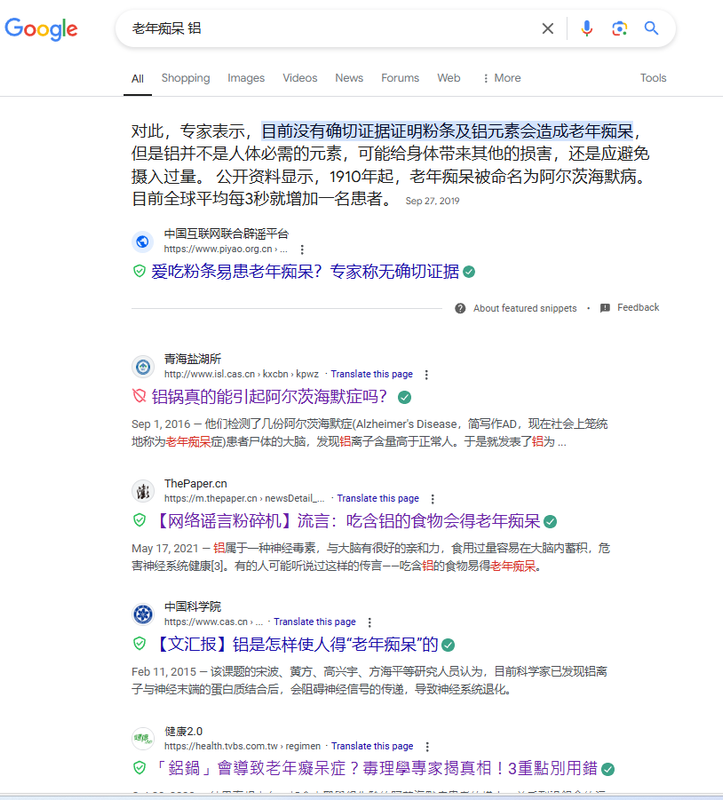Viewport: 723px width, 800px height.
Task: Switch to the News tab
Action: (x=349, y=78)
